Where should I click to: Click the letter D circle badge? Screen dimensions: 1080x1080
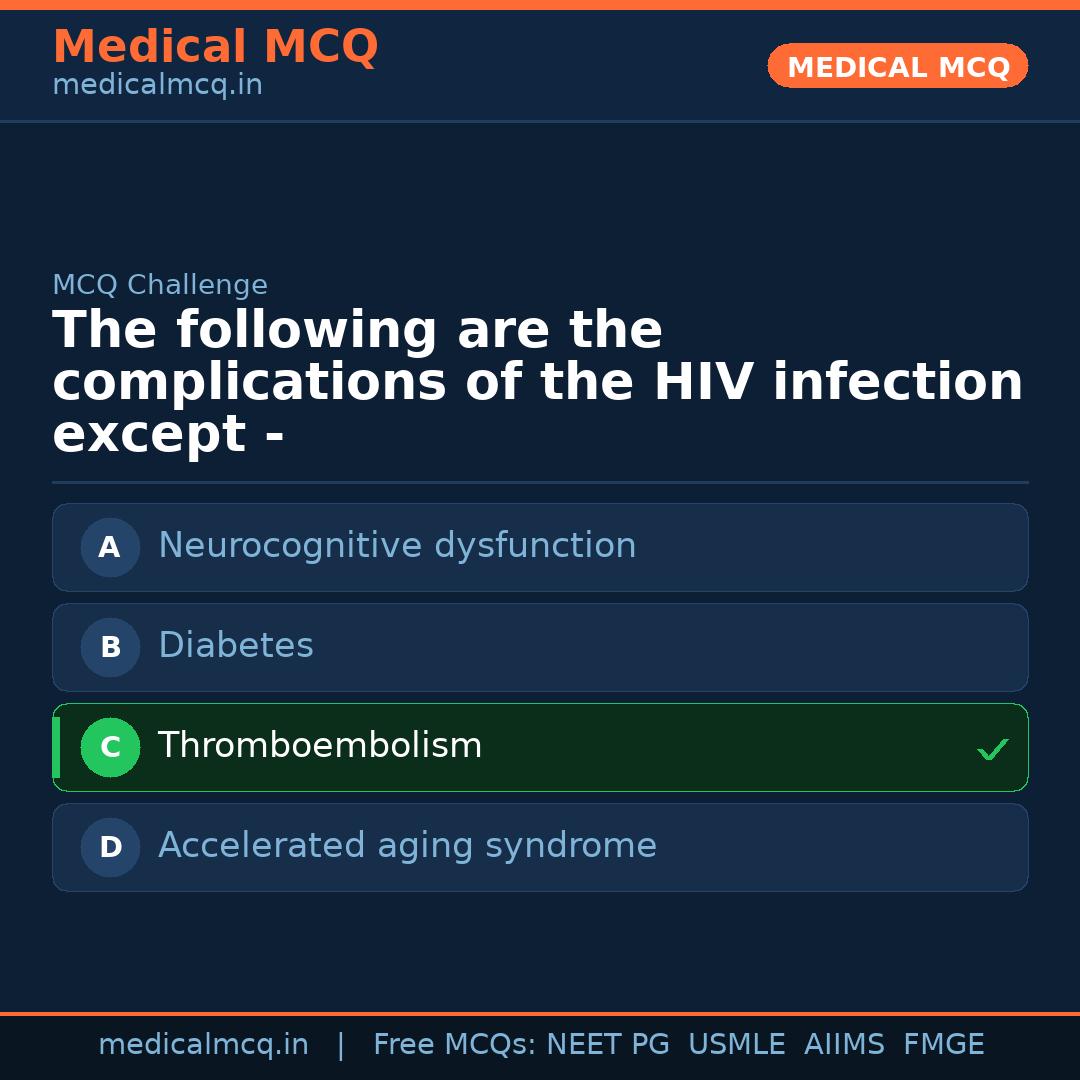pos(110,847)
